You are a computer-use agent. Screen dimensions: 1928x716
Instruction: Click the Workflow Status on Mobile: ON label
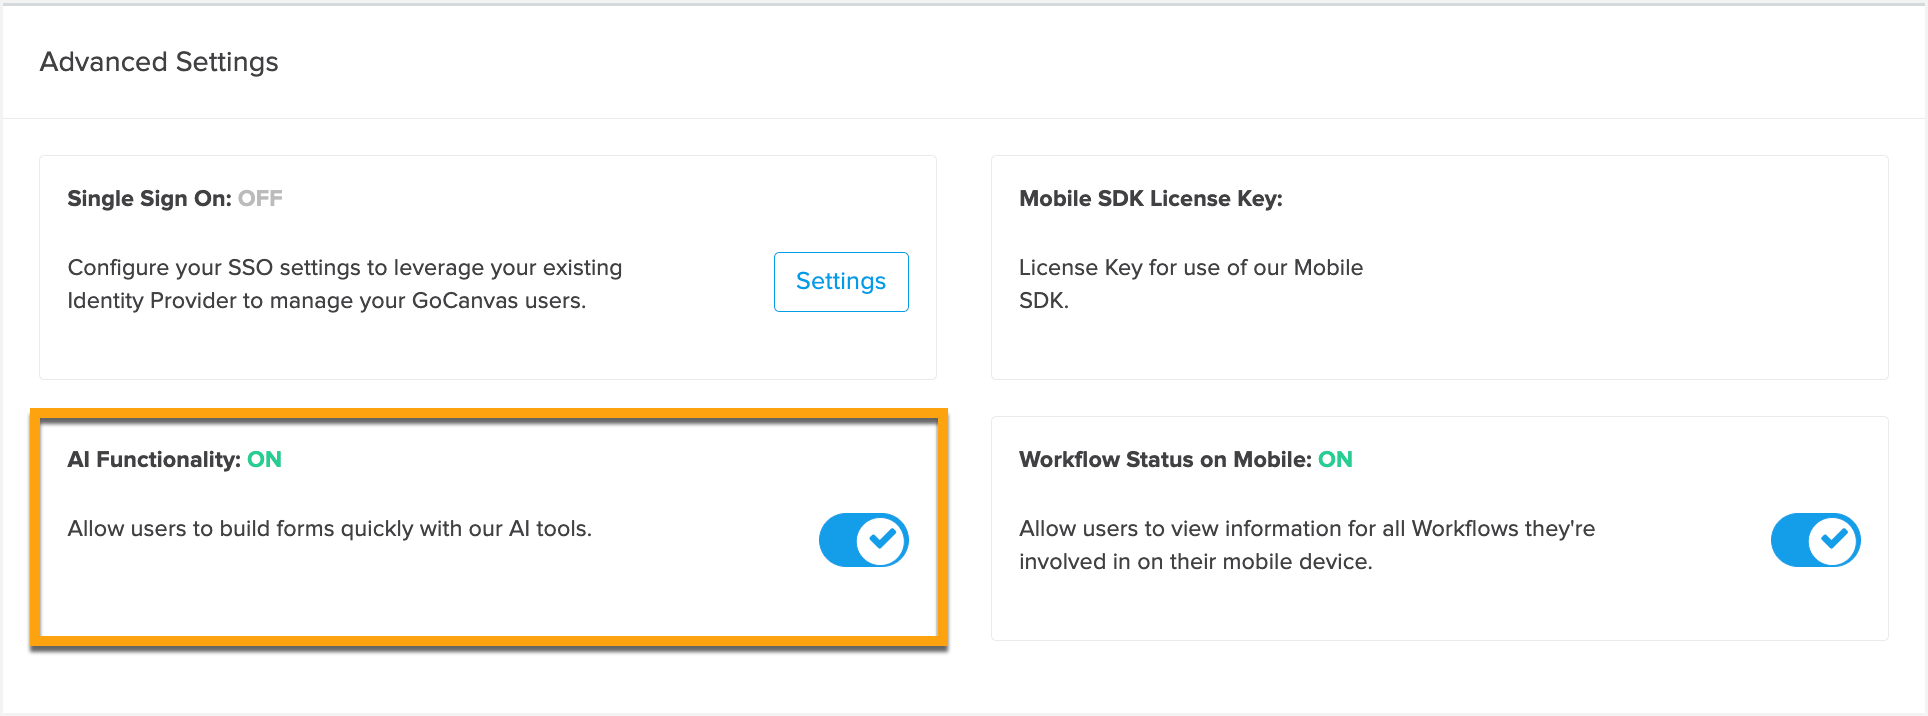[1185, 459]
